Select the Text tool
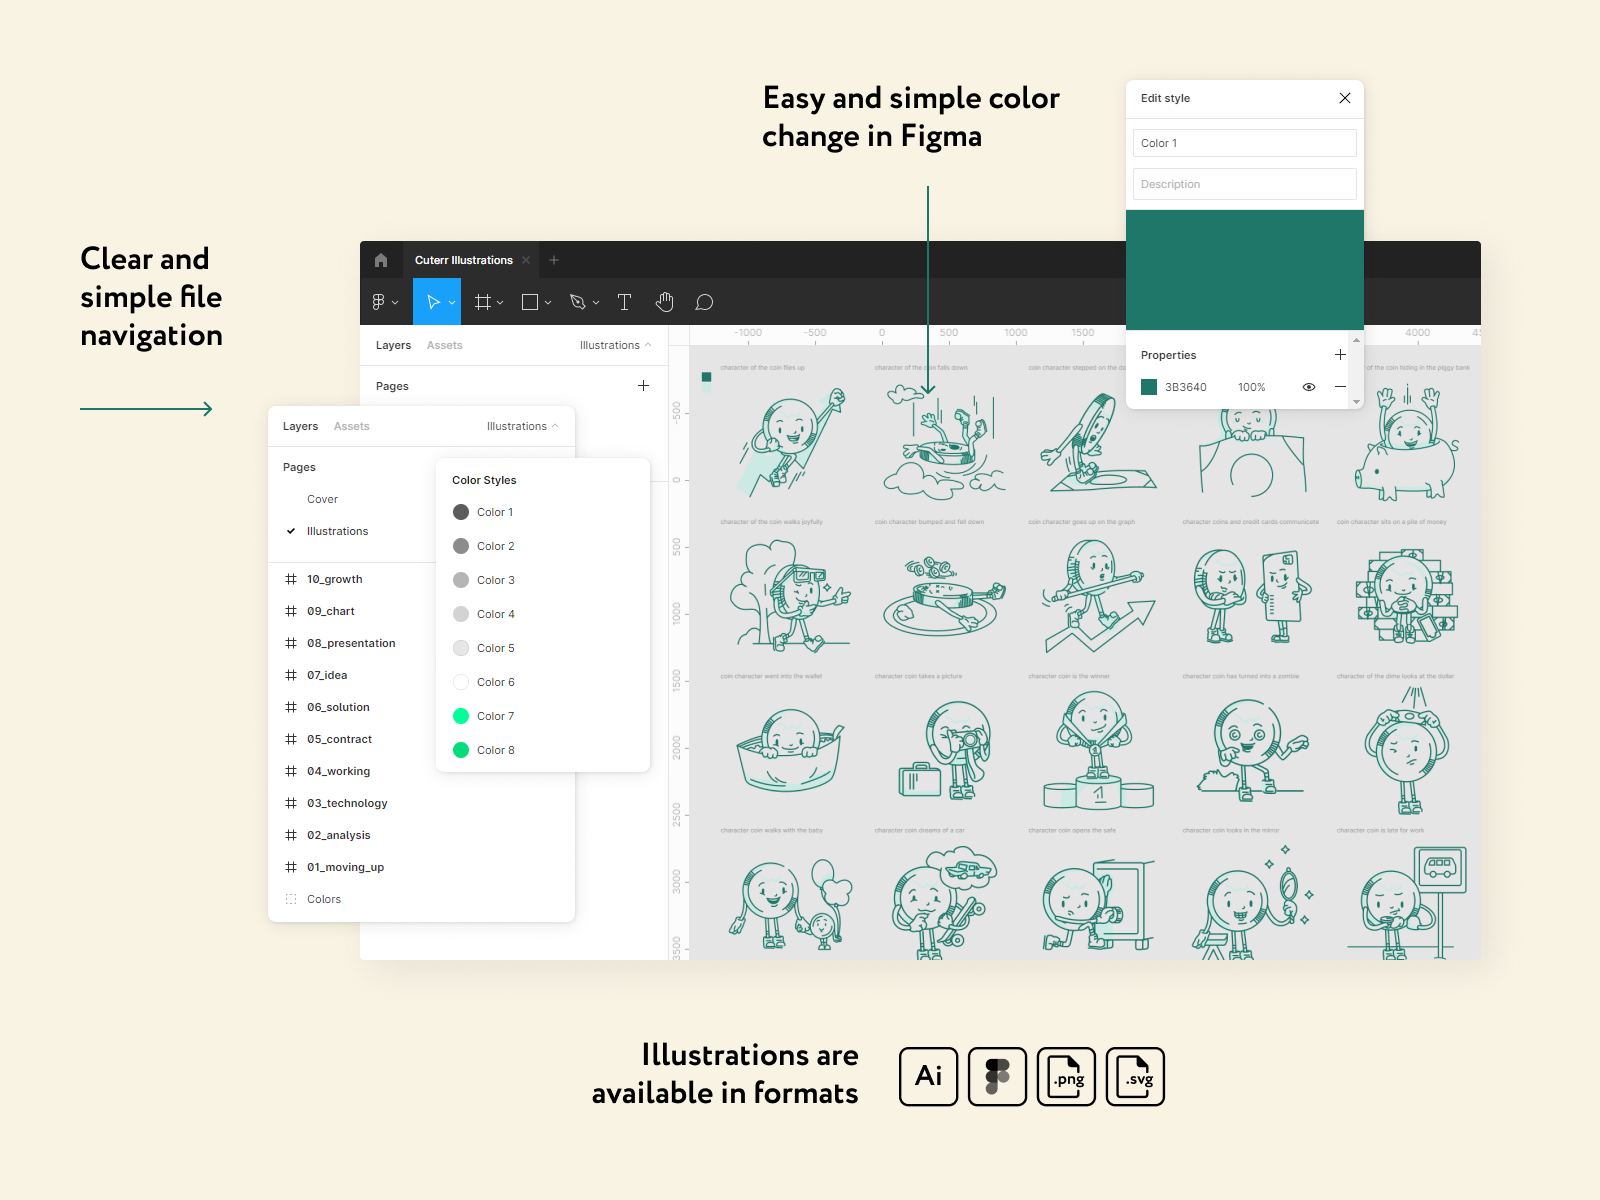 click(x=624, y=302)
